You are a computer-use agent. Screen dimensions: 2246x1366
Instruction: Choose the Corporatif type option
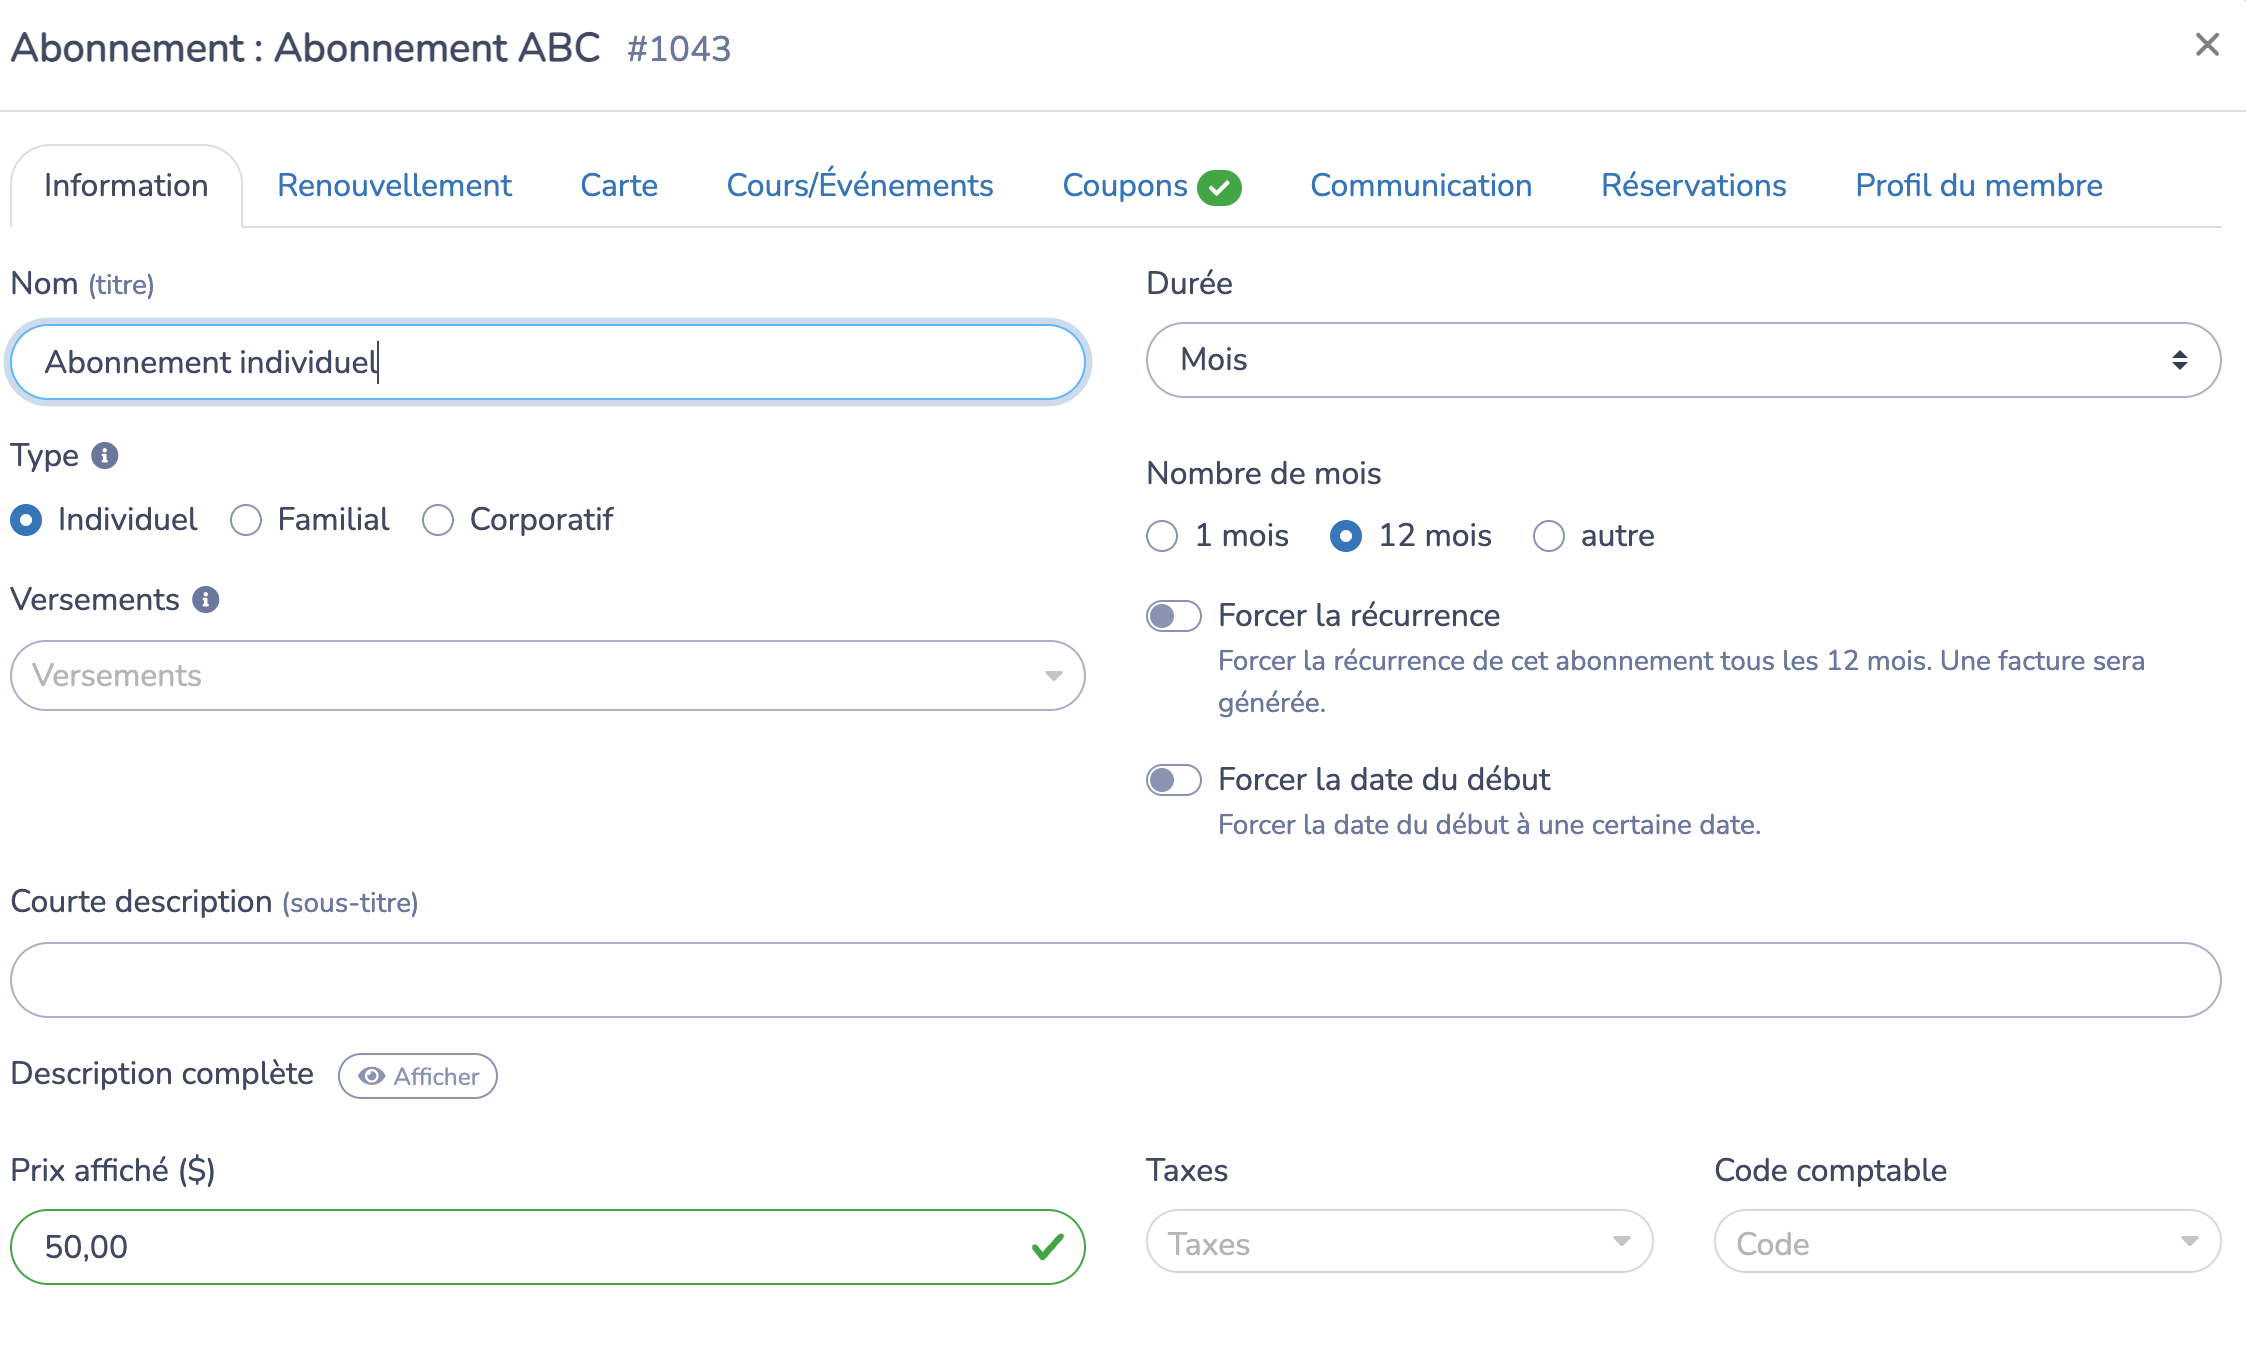[438, 520]
